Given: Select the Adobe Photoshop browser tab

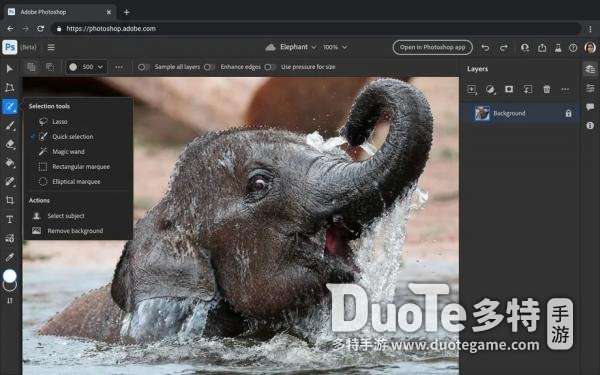Looking at the screenshot, I should [x=59, y=12].
